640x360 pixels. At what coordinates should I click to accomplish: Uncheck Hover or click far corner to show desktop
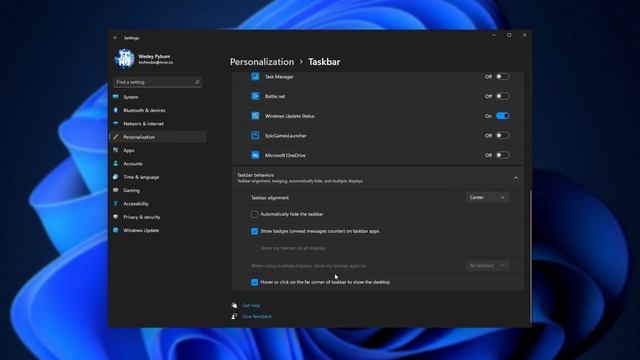(254, 282)
